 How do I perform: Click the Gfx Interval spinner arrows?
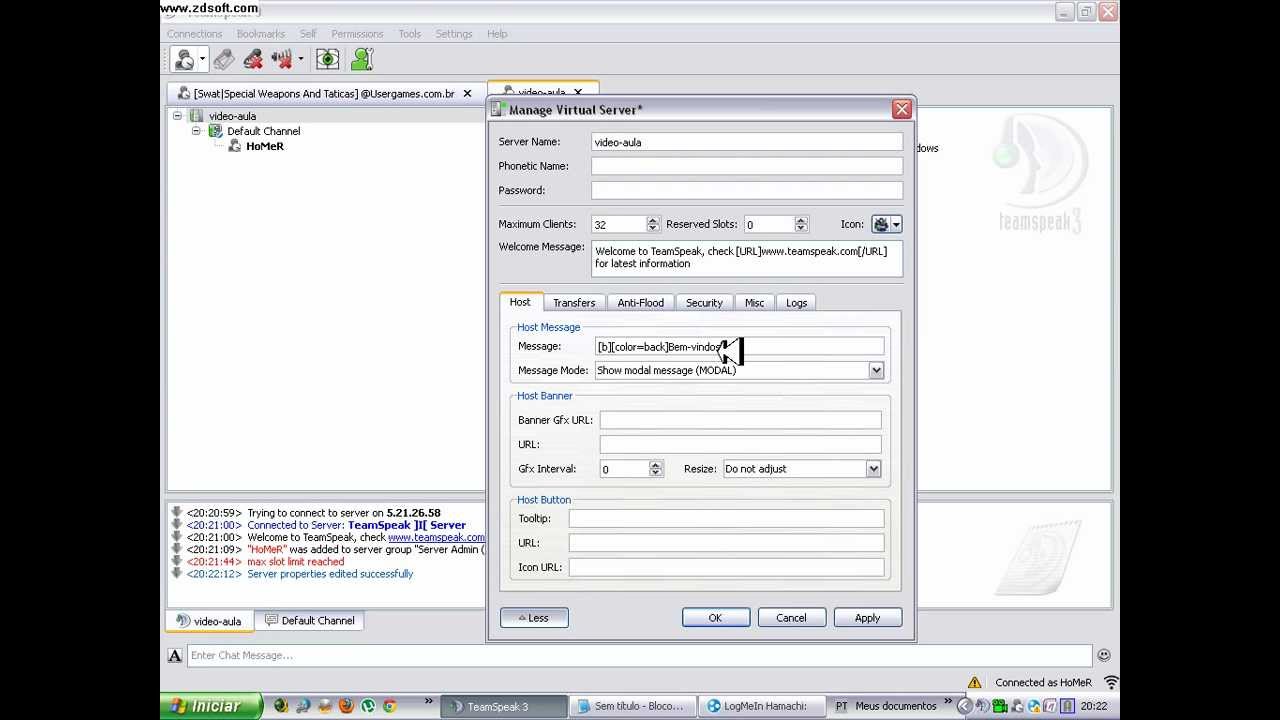click(656, 469)
